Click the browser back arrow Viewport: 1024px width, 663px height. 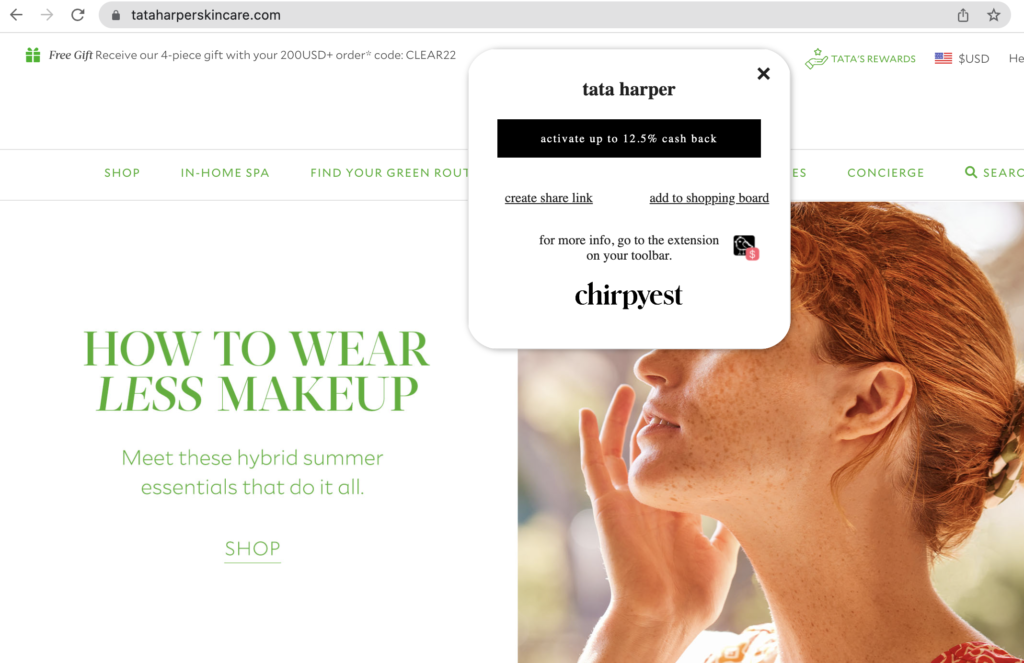tap(16, 15)
